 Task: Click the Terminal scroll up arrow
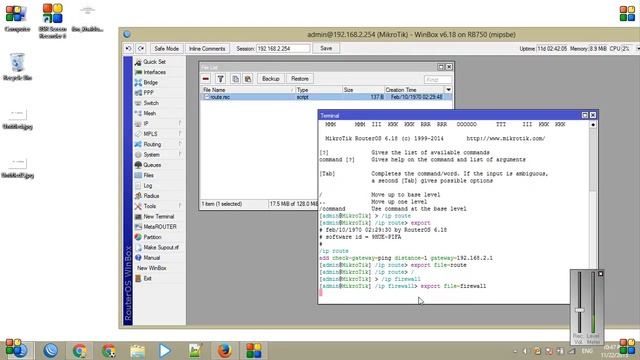[x=593, y=124]
